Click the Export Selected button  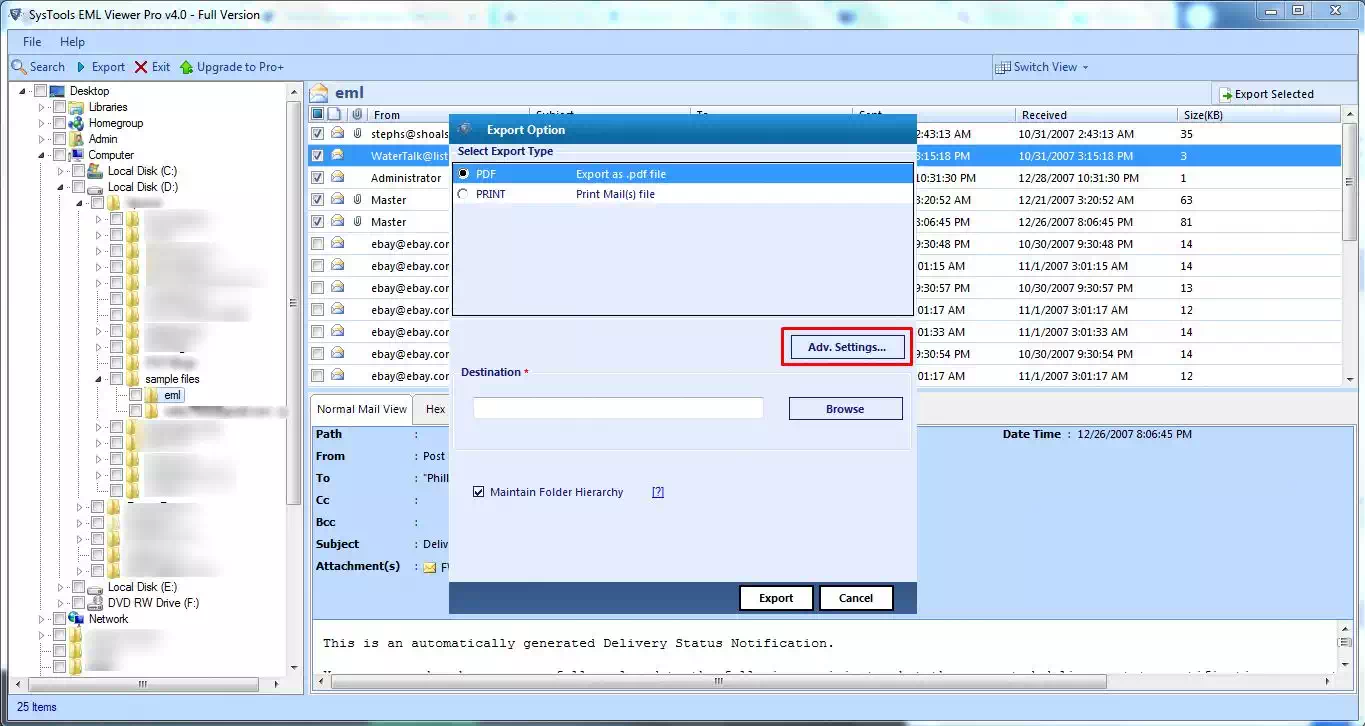[1265, 94]
